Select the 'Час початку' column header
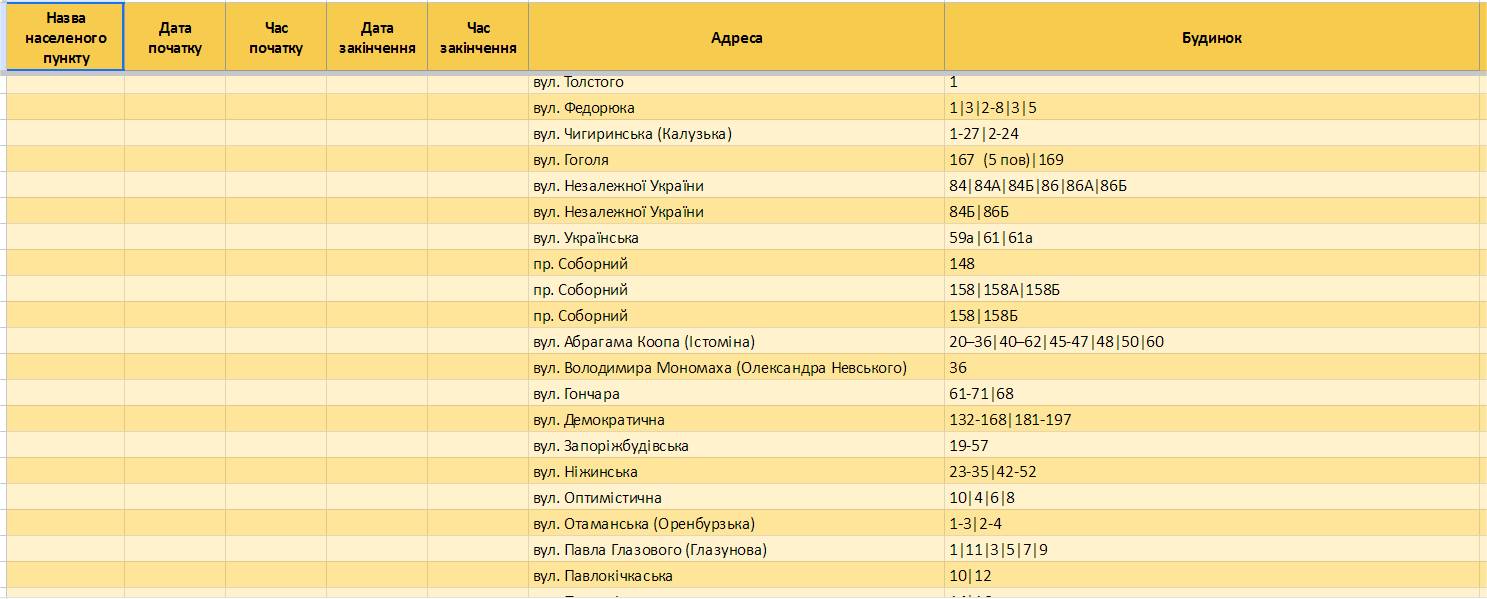 (276, 37)
